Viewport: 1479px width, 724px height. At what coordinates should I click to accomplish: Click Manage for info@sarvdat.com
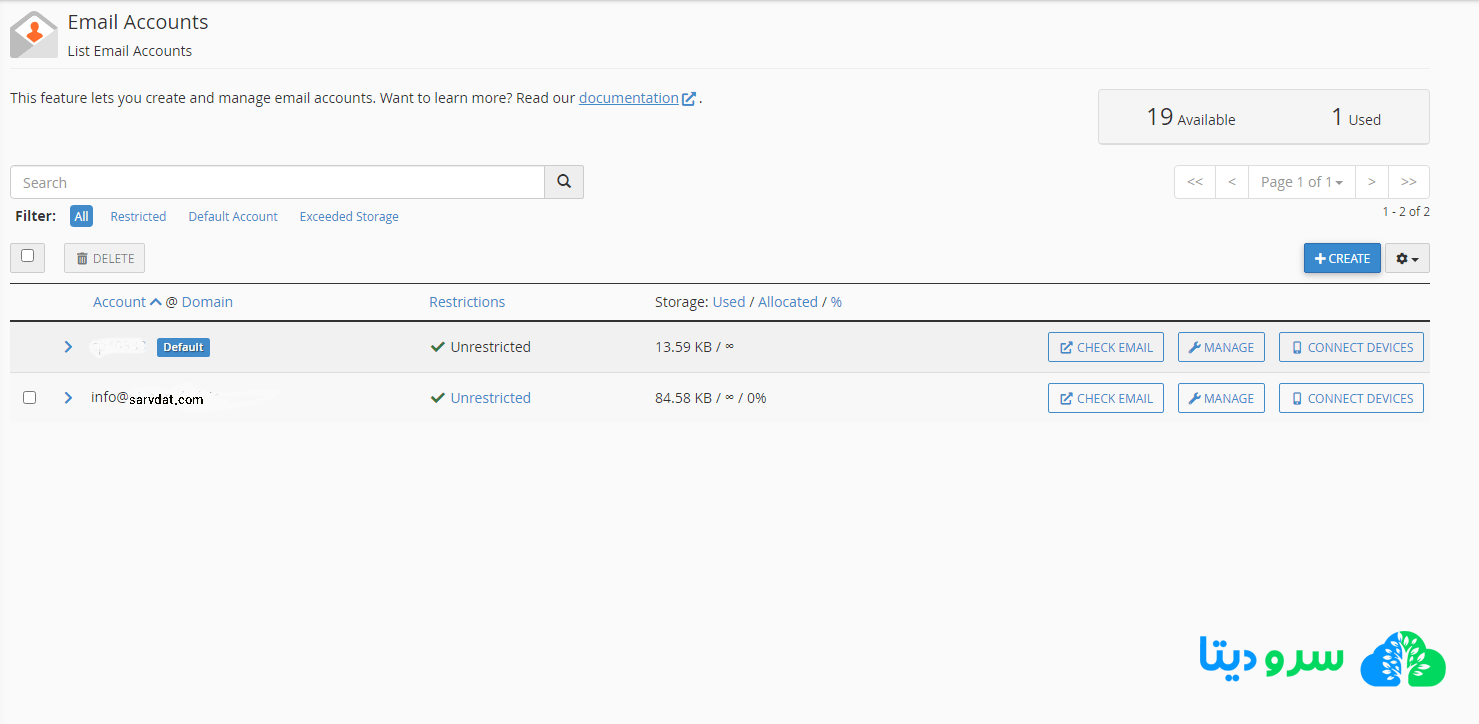(1221, 398)
